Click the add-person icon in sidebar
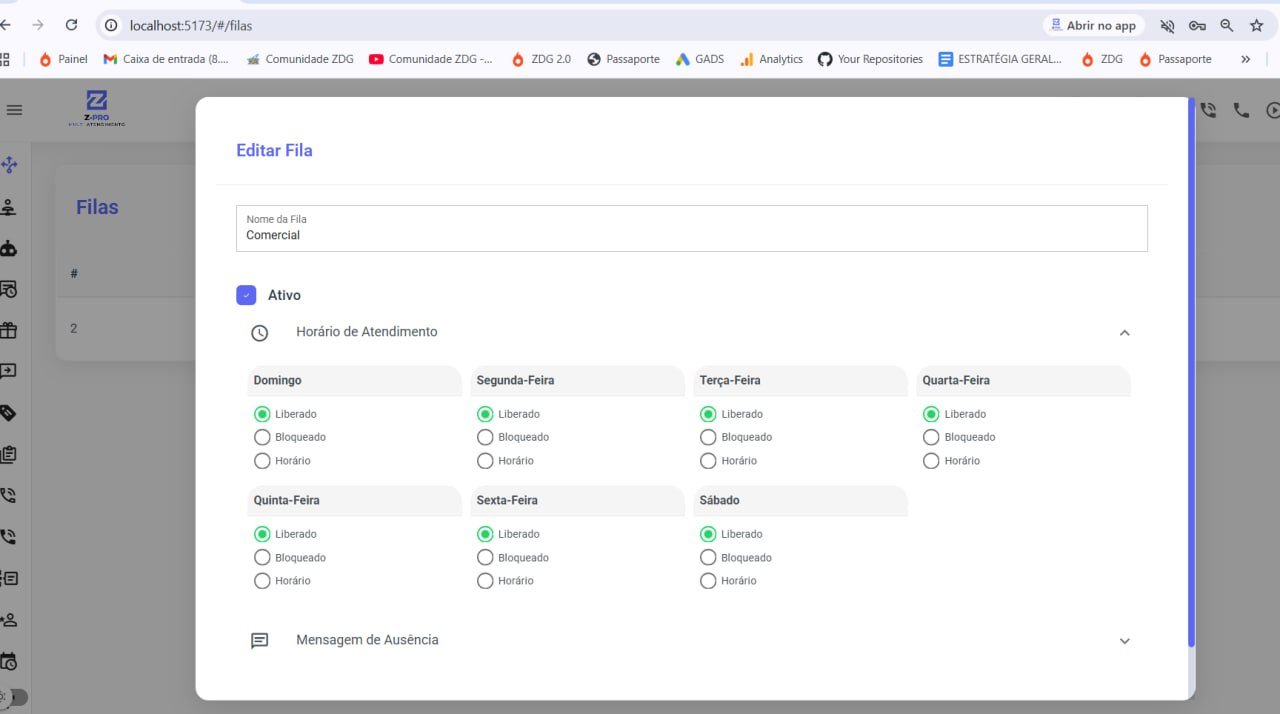1280x714 pixels. coord(9,620)
